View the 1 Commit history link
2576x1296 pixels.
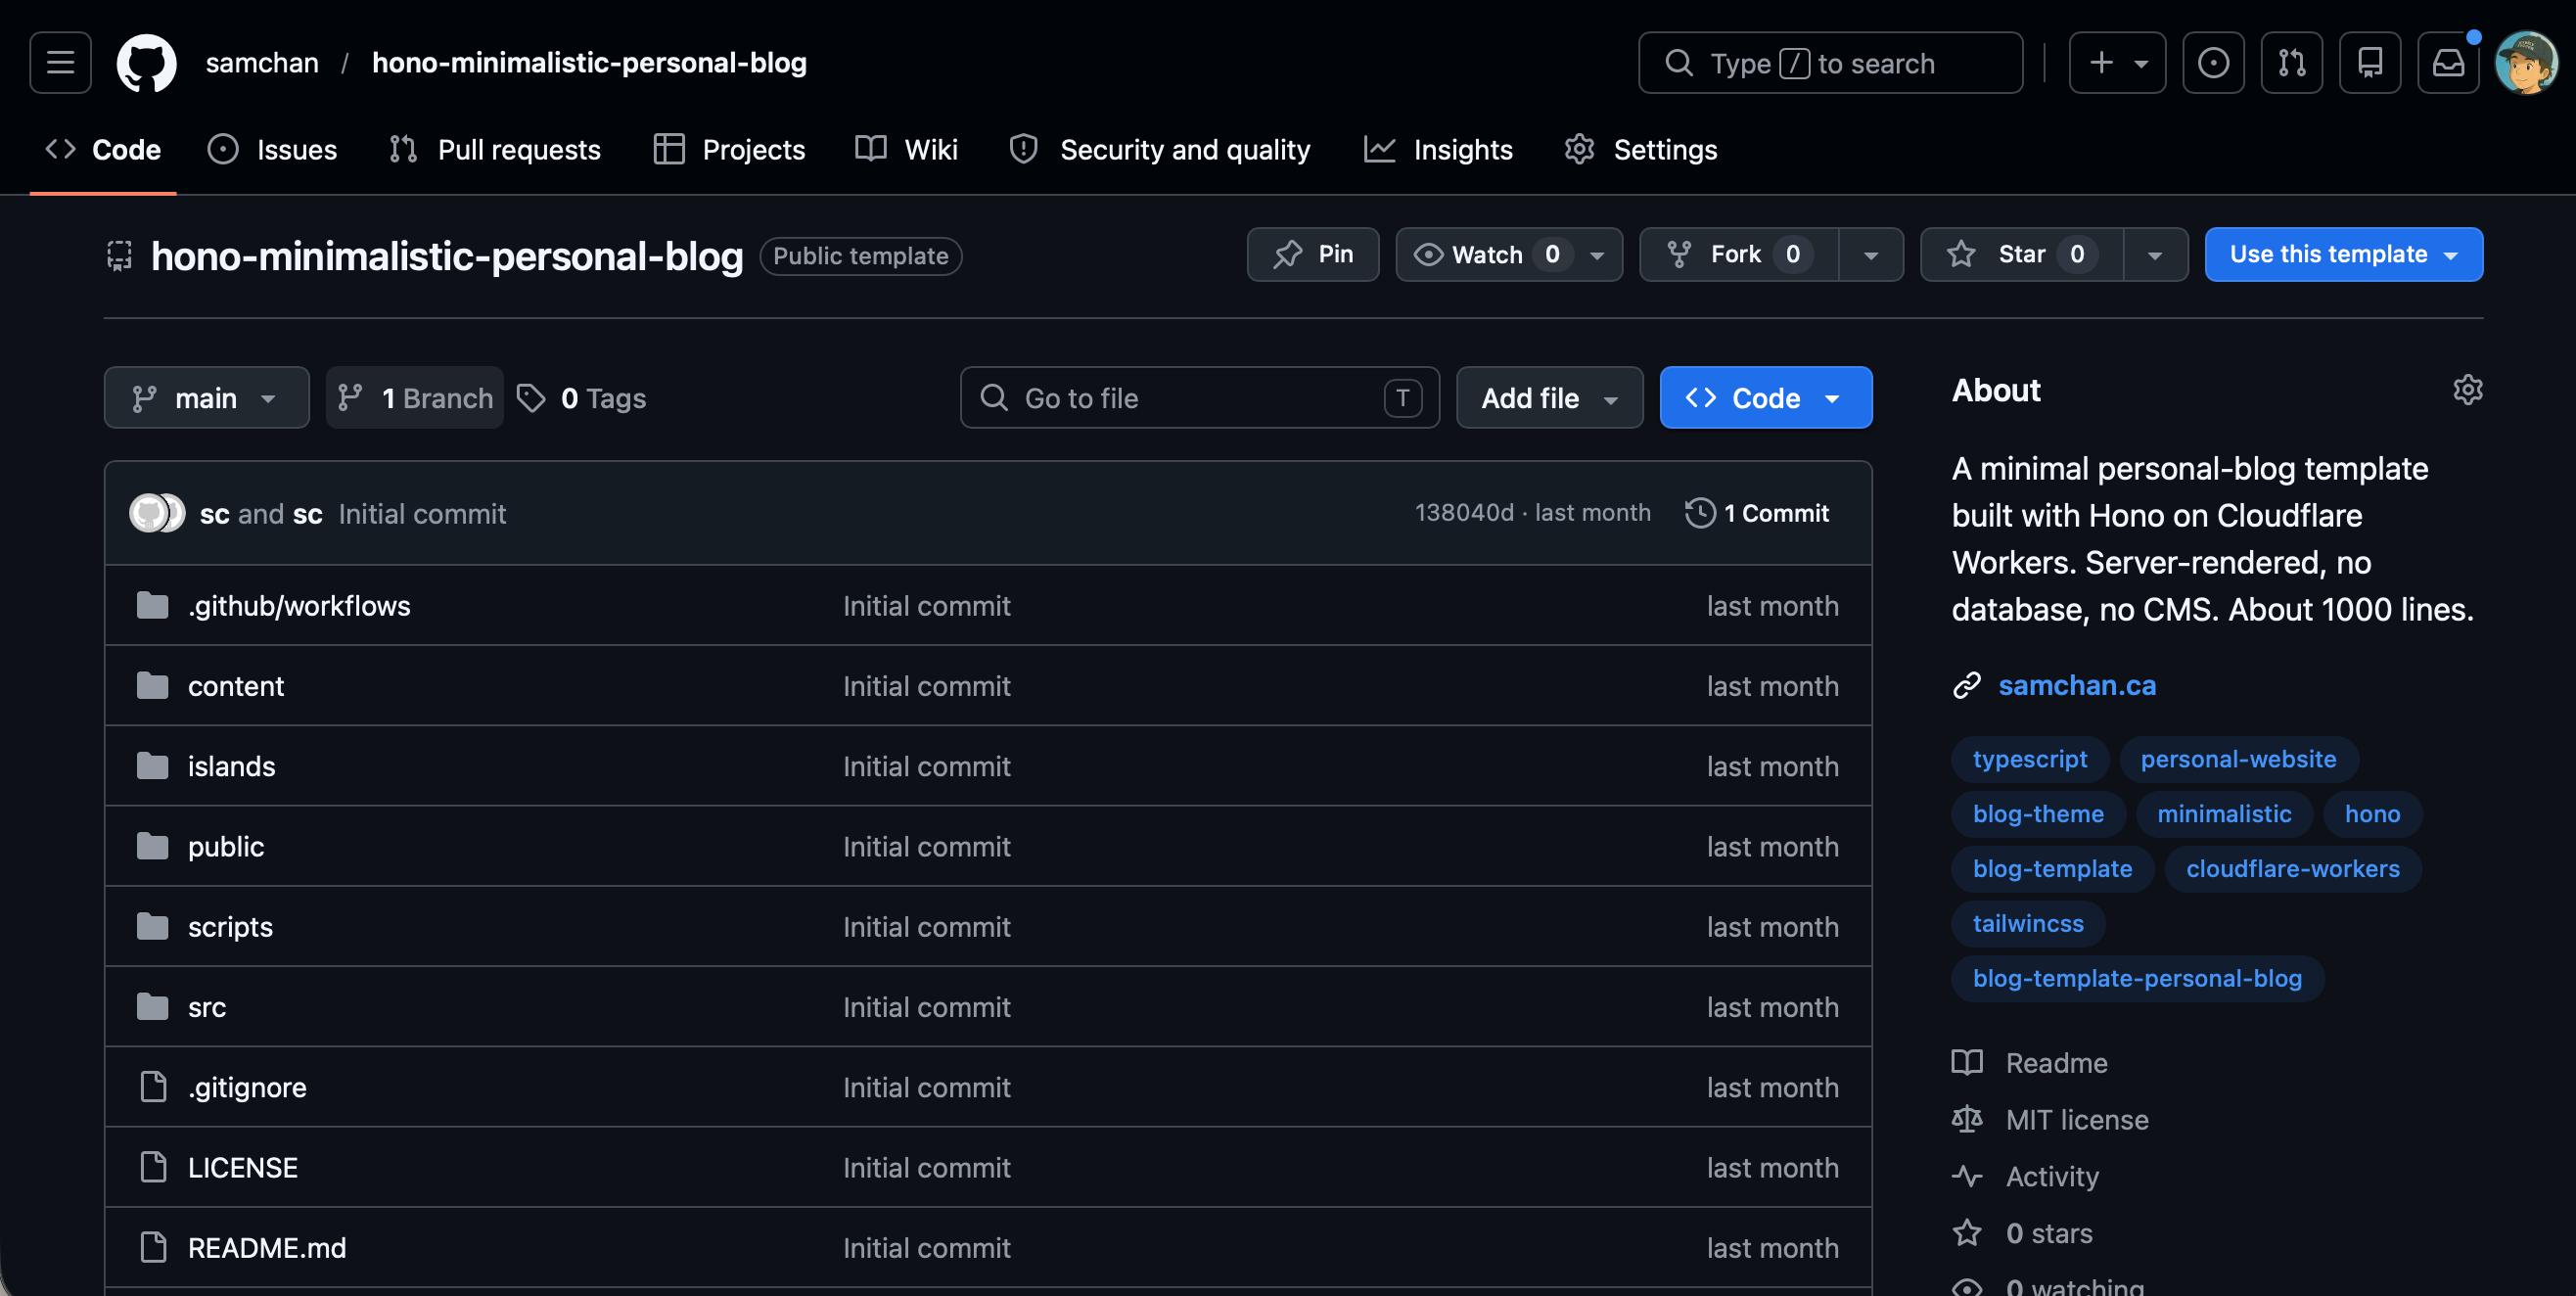1757,513
